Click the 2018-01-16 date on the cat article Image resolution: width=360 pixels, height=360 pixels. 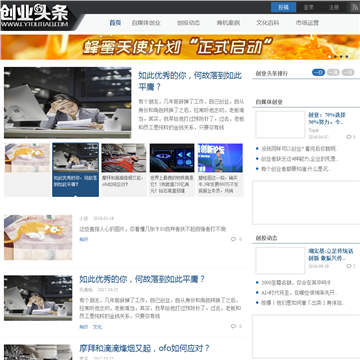point(104,219)
